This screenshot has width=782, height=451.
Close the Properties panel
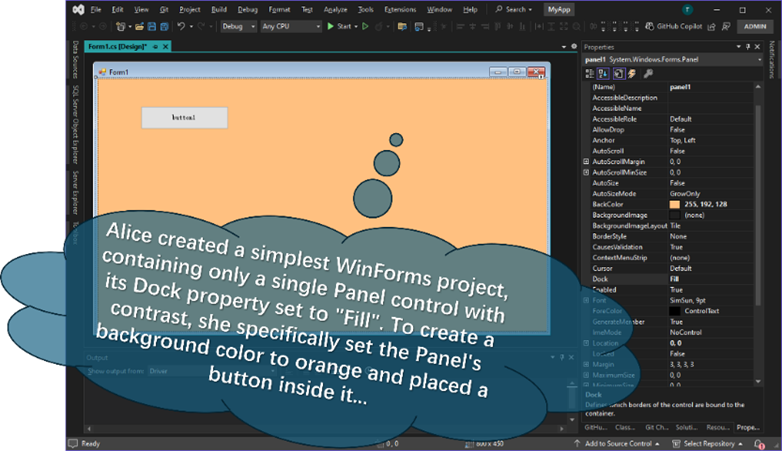click(x=758, y=47)
